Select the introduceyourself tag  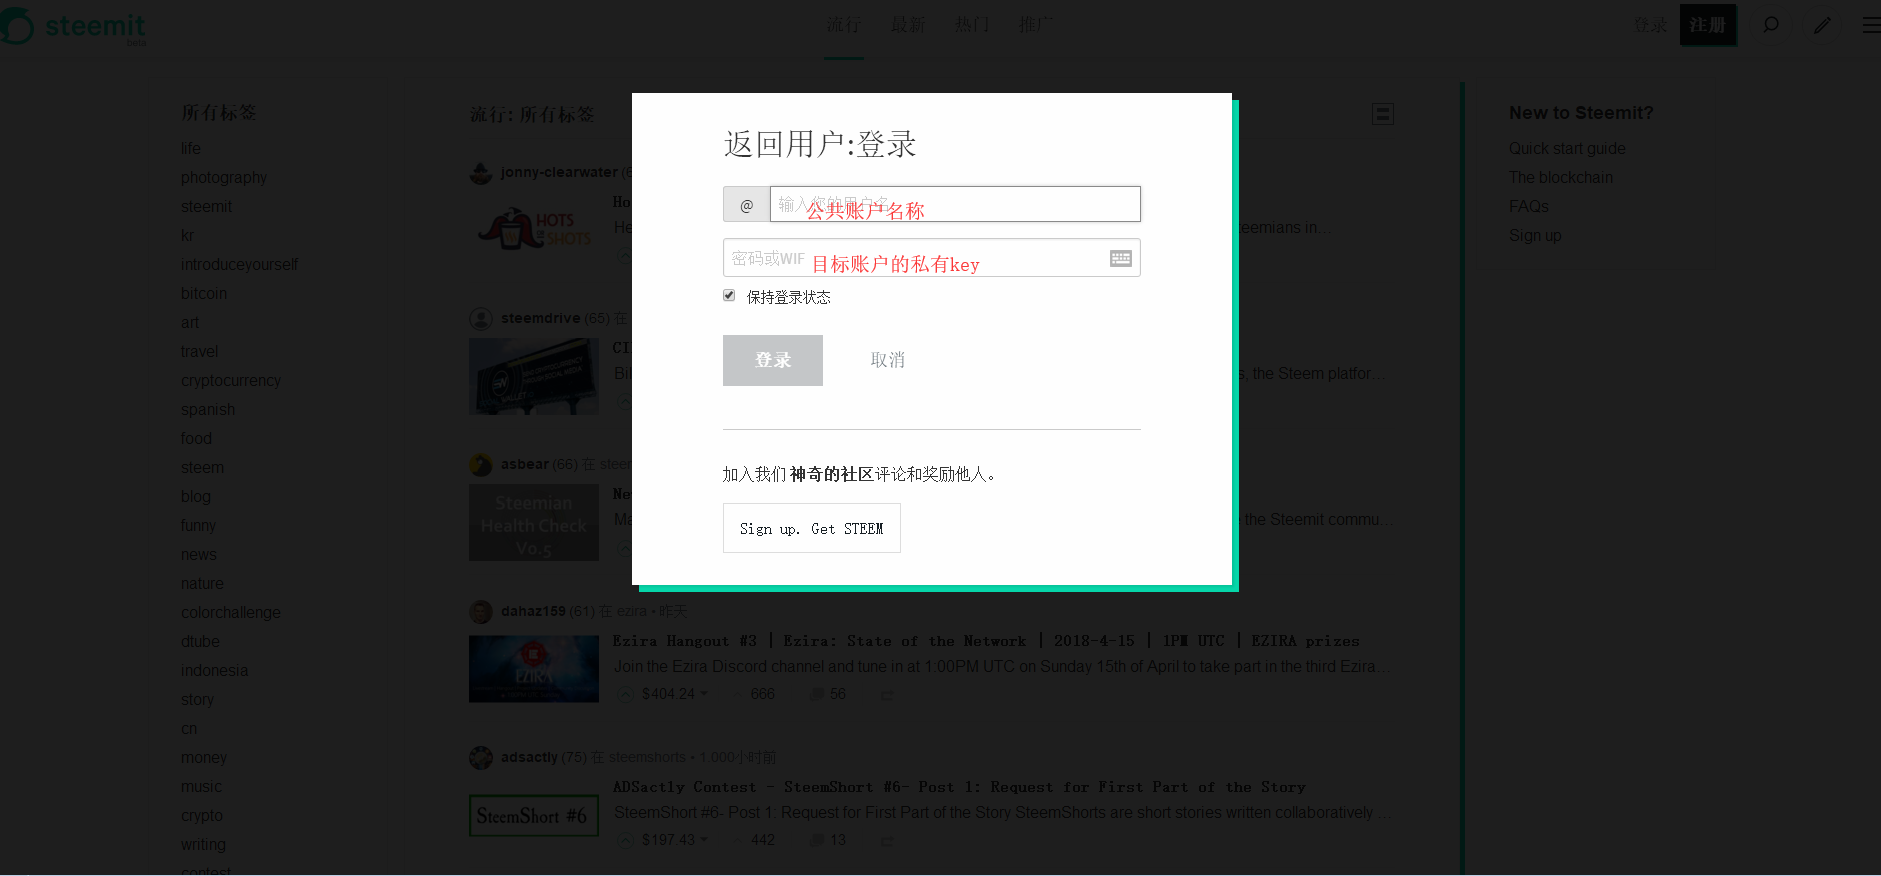click(239, 264)
